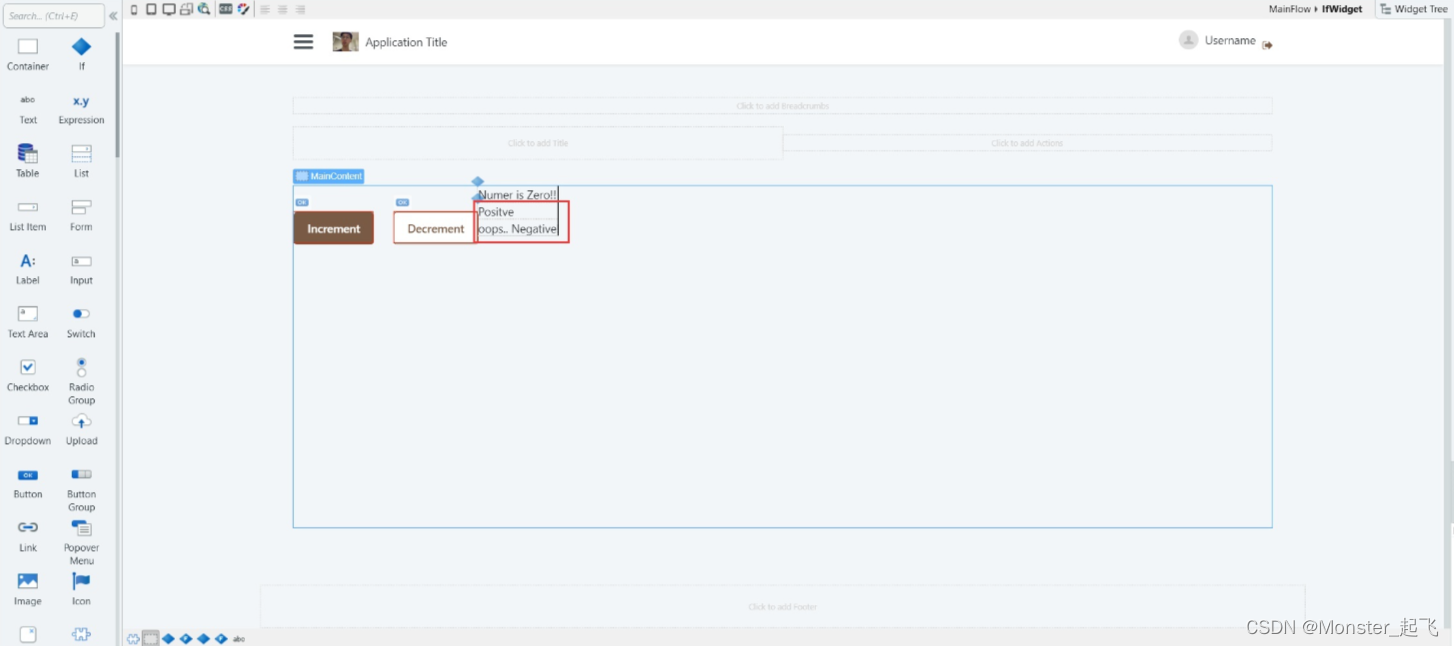Viewport: 1454px width, 646px height.
Task: Select the Button widget in the toolbox
Action: tap(28, 483)
